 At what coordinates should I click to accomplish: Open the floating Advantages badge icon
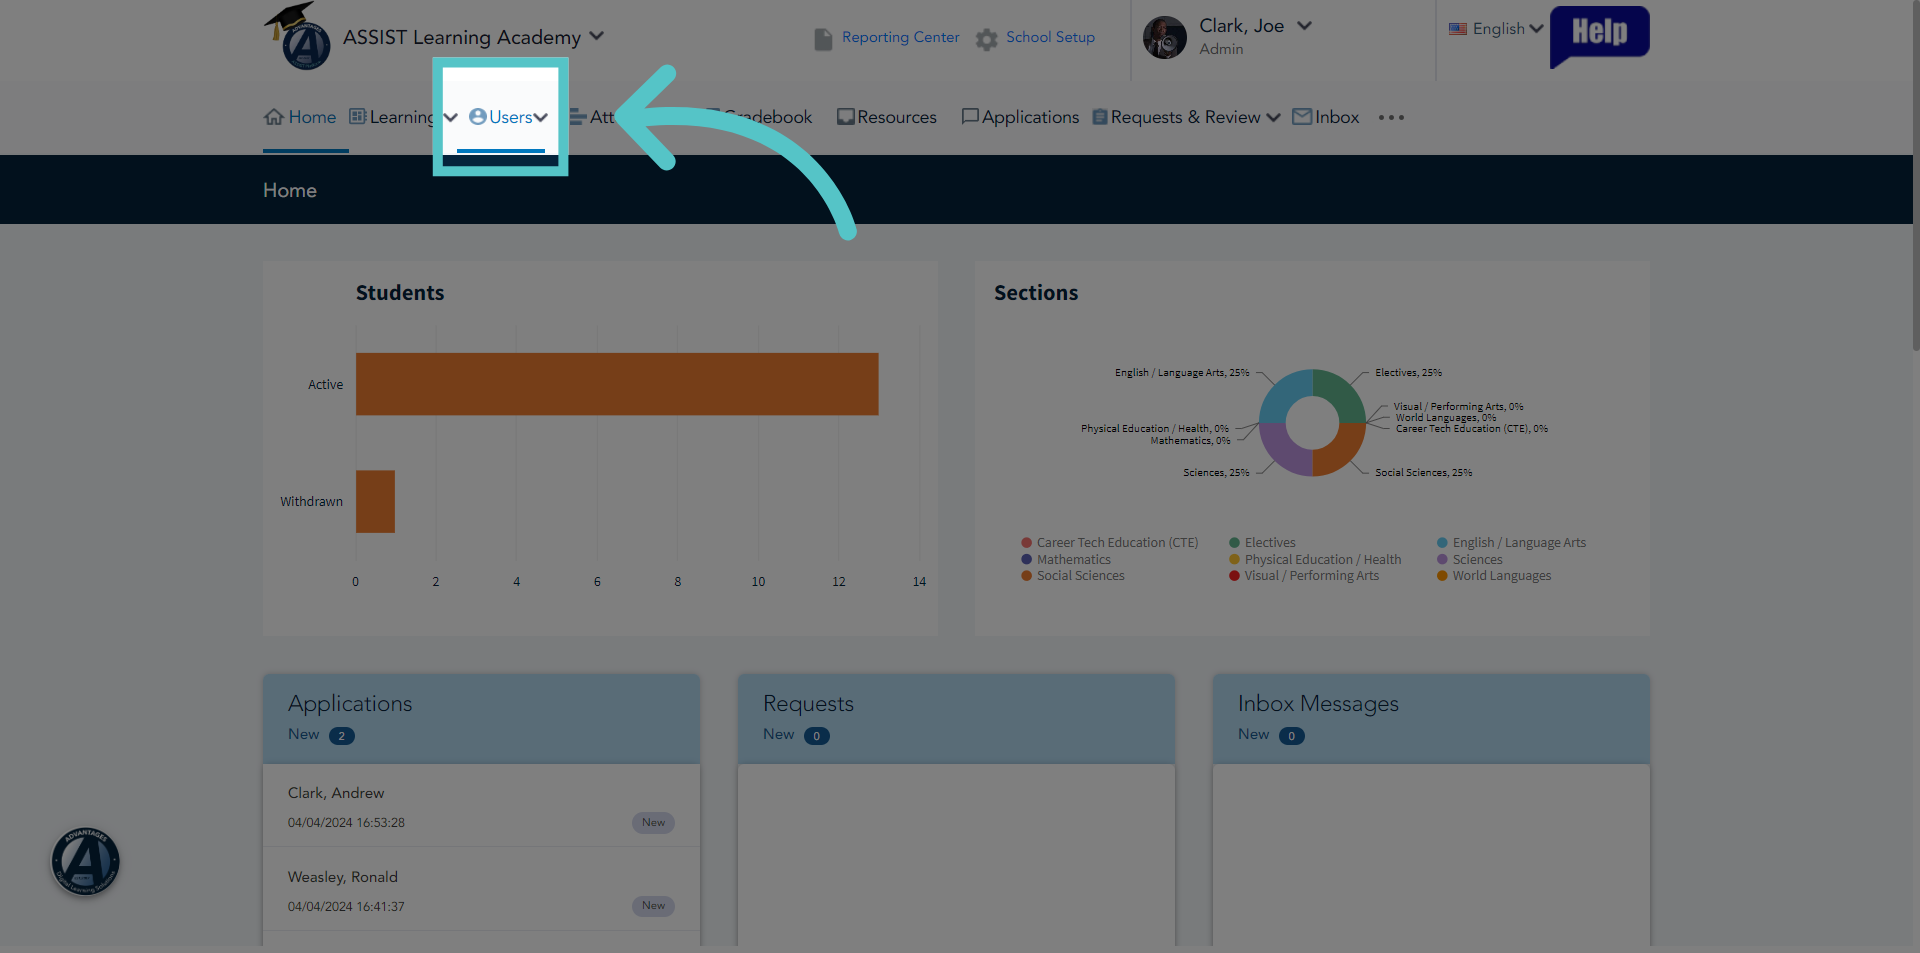click(86, 861)
